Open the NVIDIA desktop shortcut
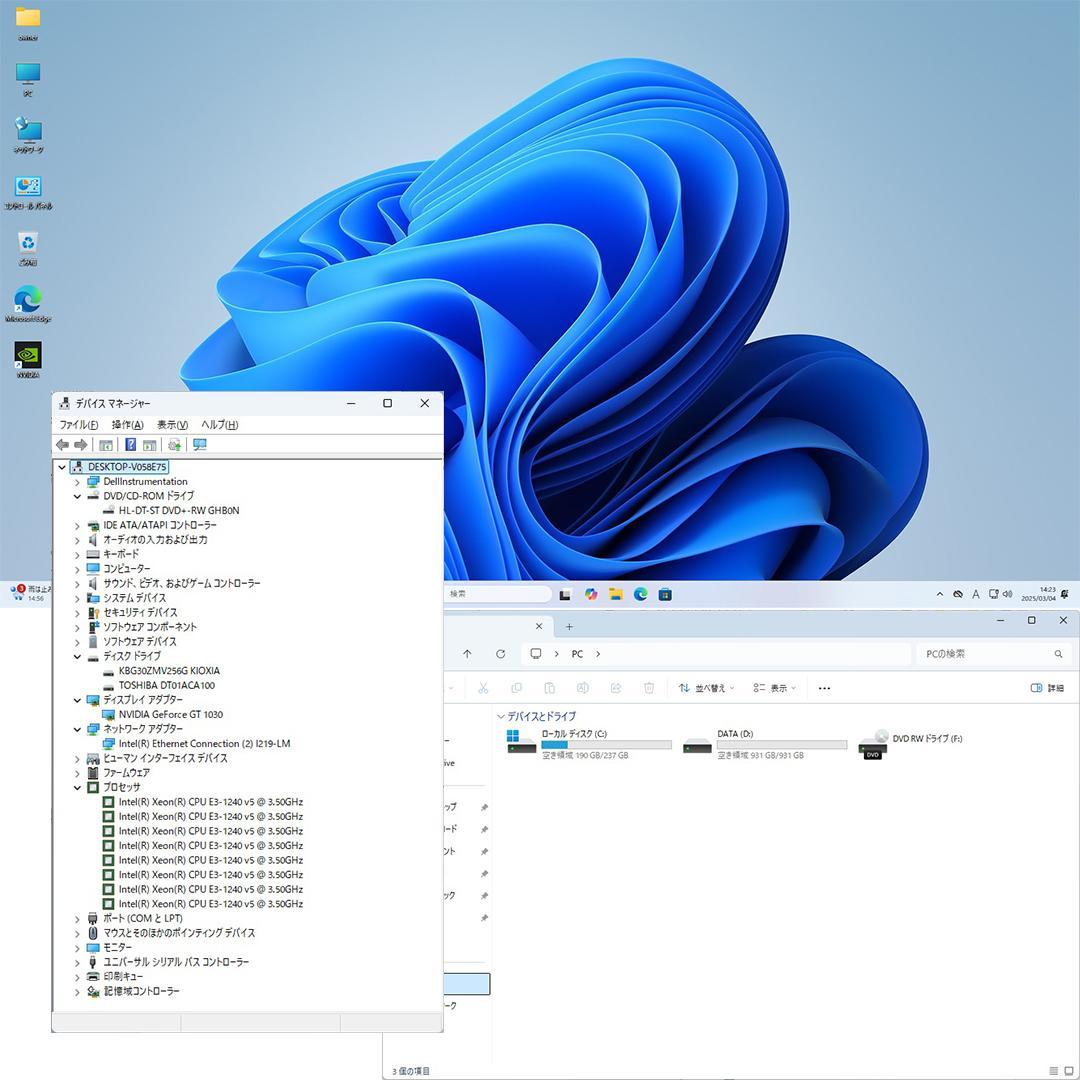Viewport: 1080px width, 1080px height. tap(28, 357)
